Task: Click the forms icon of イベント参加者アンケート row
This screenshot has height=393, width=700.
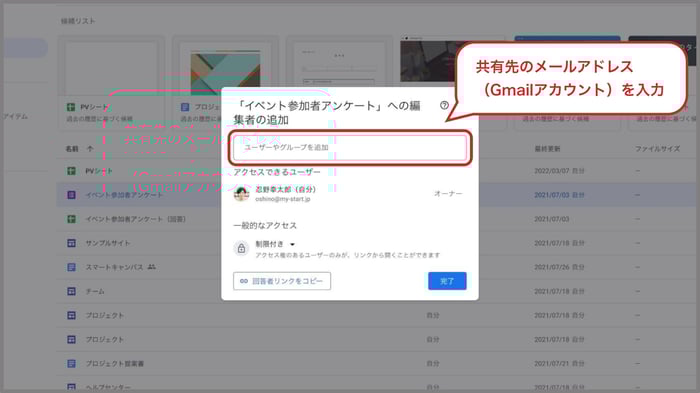Action: coord(71,195)
